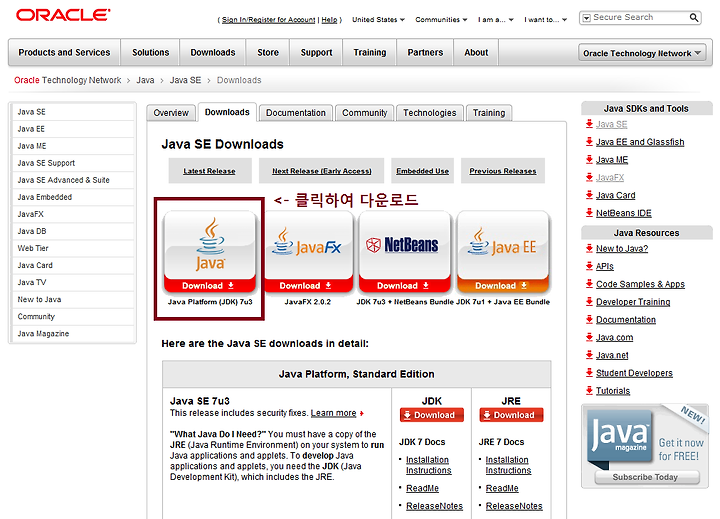Open the Solutions menu
The width and height of the screenshot is (720, 519).
(x=151, y=52)
